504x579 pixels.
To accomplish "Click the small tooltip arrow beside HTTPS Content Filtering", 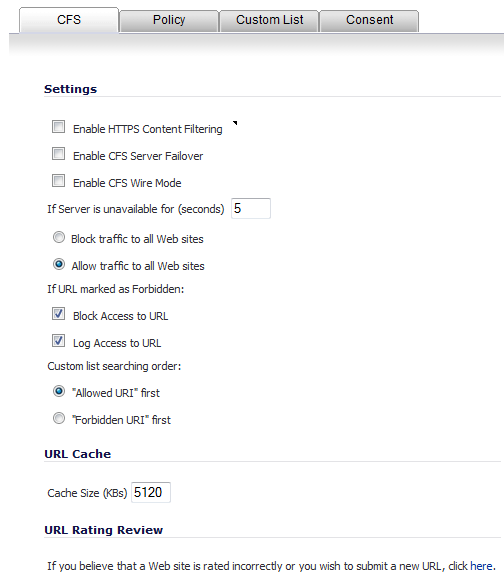I will click(x=235, y=123).
